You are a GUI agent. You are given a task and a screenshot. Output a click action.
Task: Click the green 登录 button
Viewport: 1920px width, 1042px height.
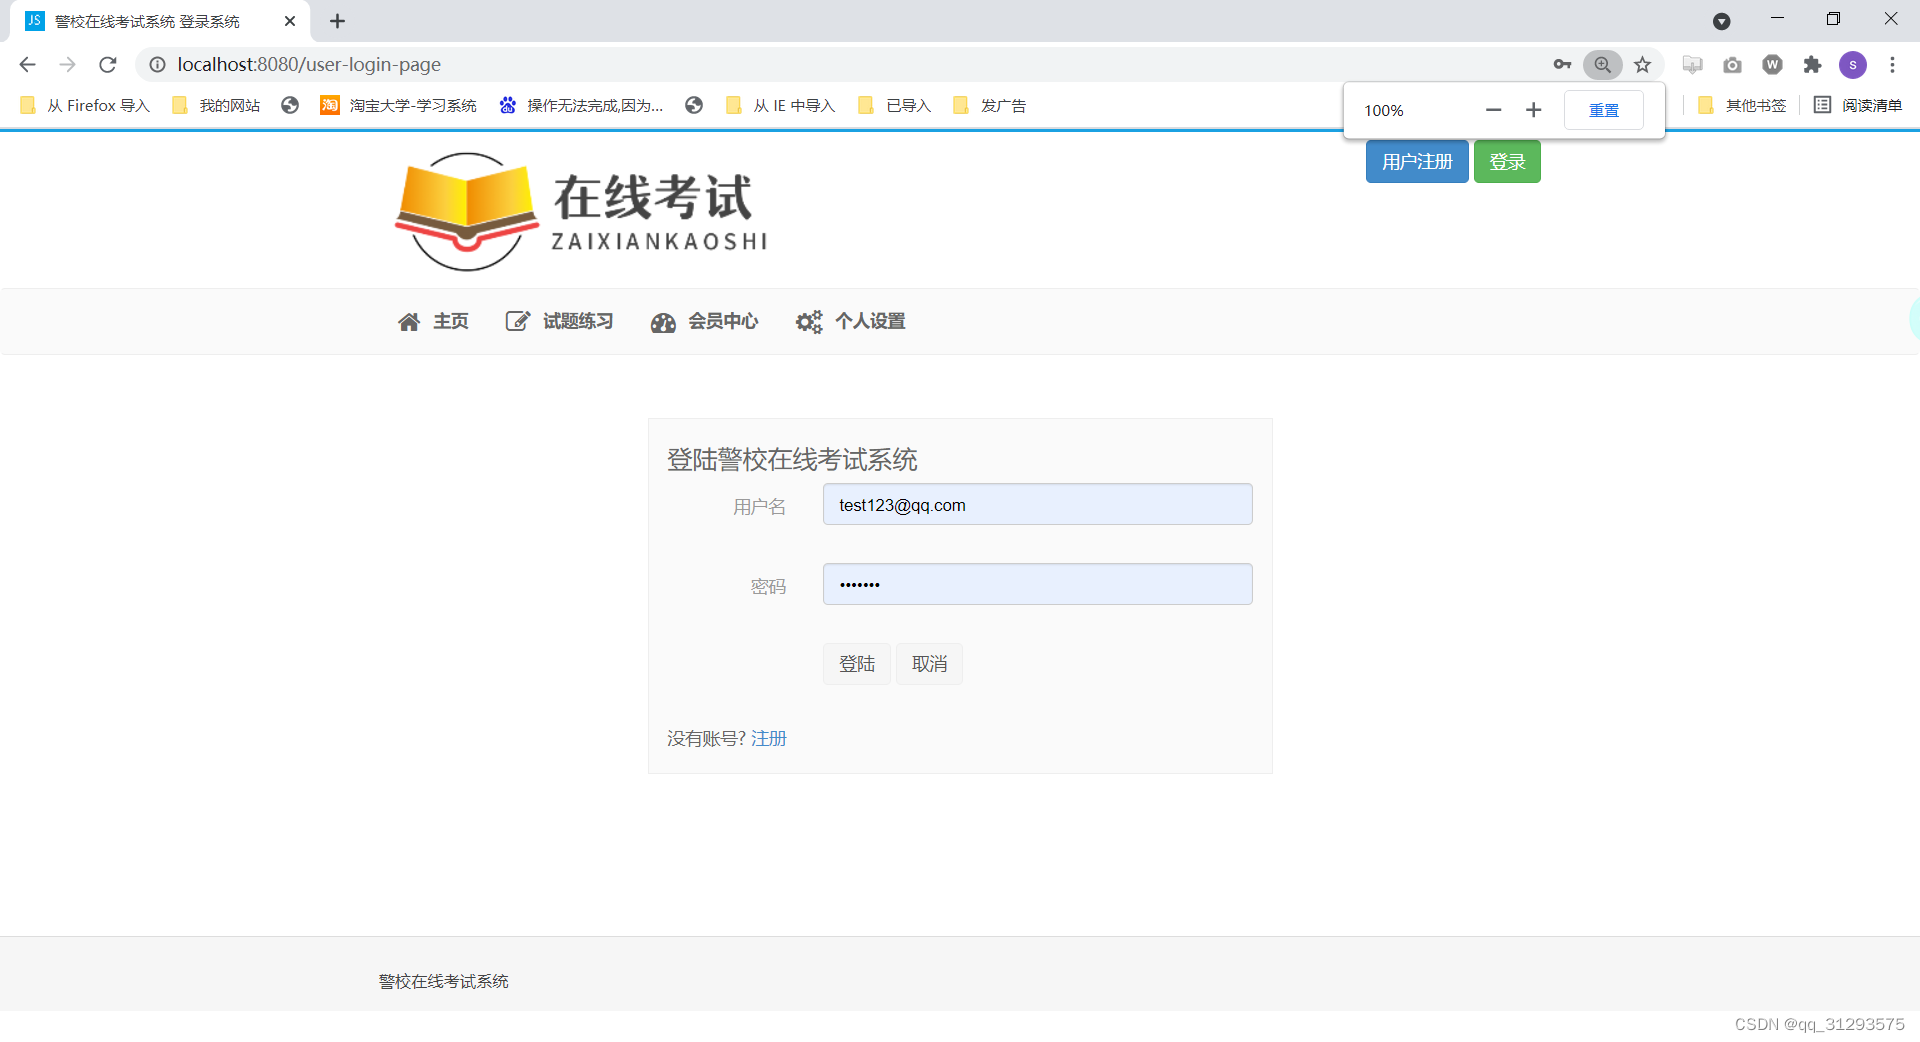pos(1507,162)
